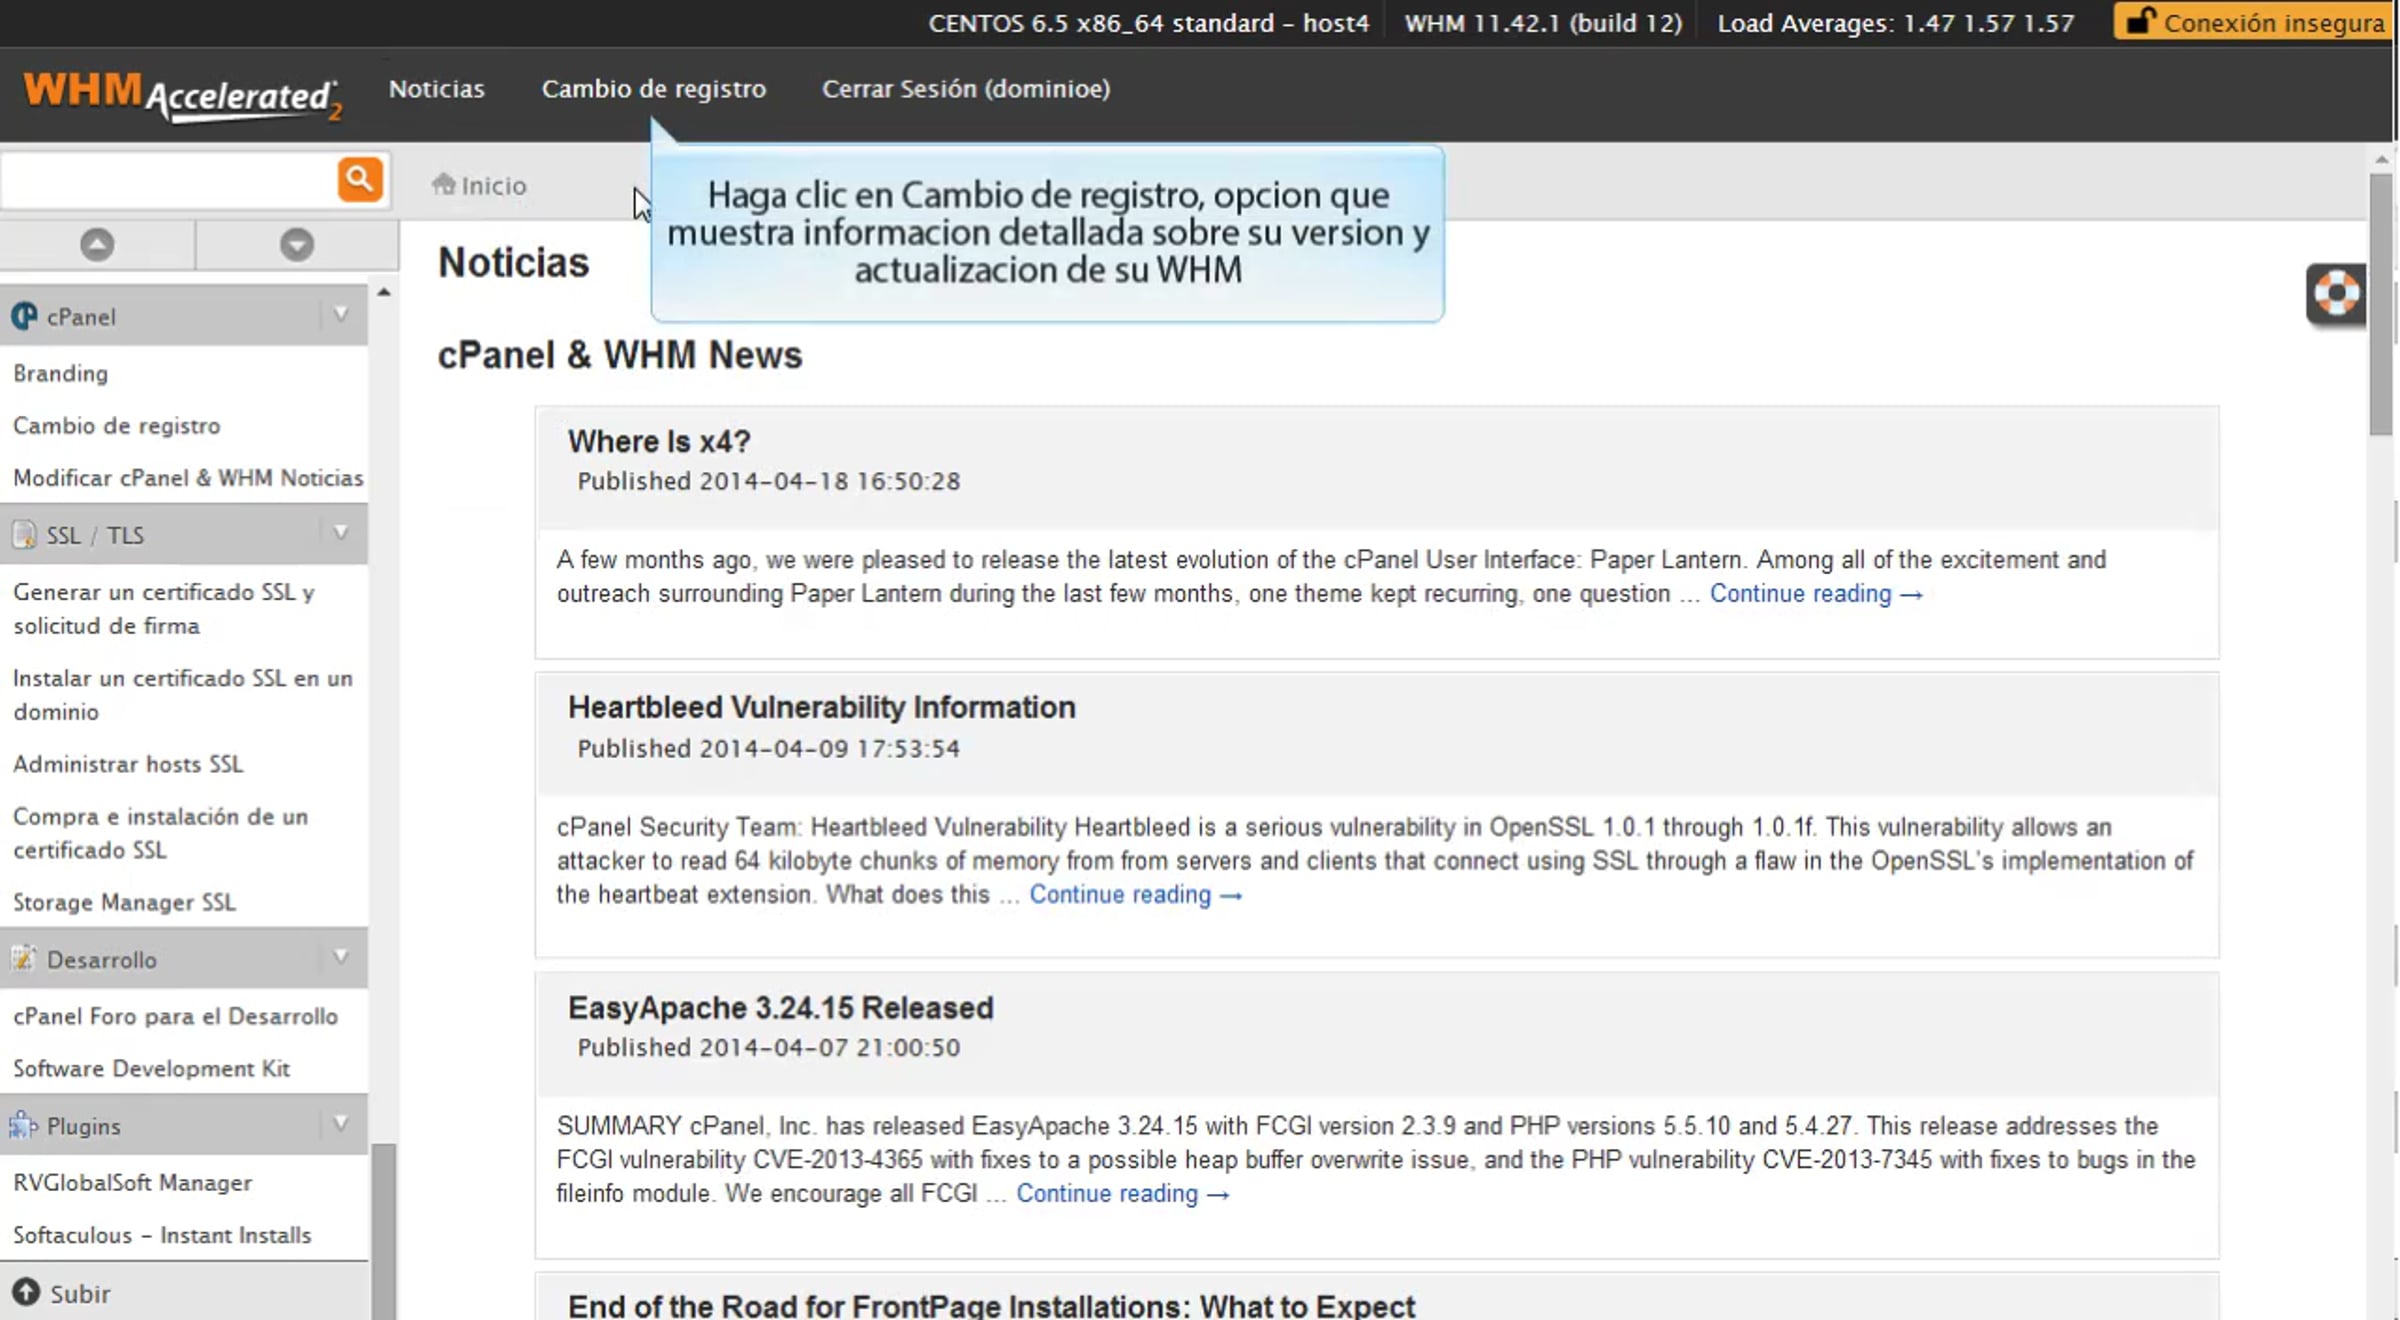Select Cambio de registro in the sidebar
2400x1320 pixels.
click(117, 425)
